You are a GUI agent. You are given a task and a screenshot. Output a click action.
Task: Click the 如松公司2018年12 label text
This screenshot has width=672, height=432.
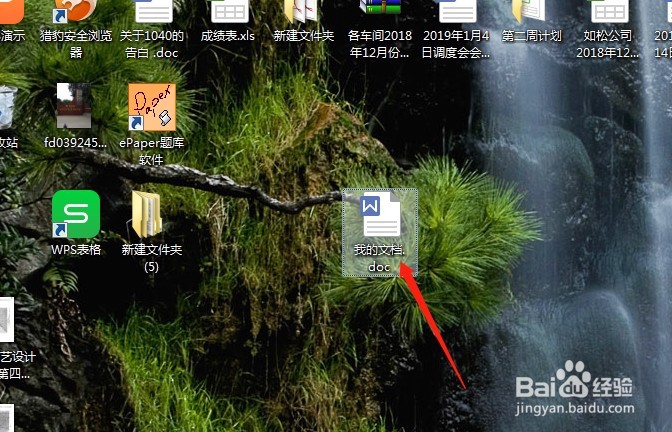[x=608, y=44]
